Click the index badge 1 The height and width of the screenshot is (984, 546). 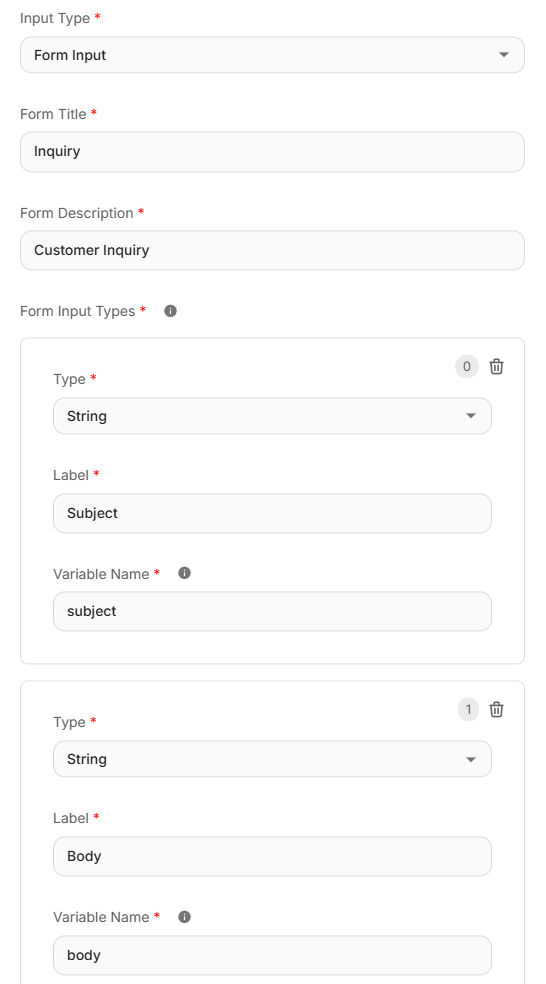(x=468, y=710)
